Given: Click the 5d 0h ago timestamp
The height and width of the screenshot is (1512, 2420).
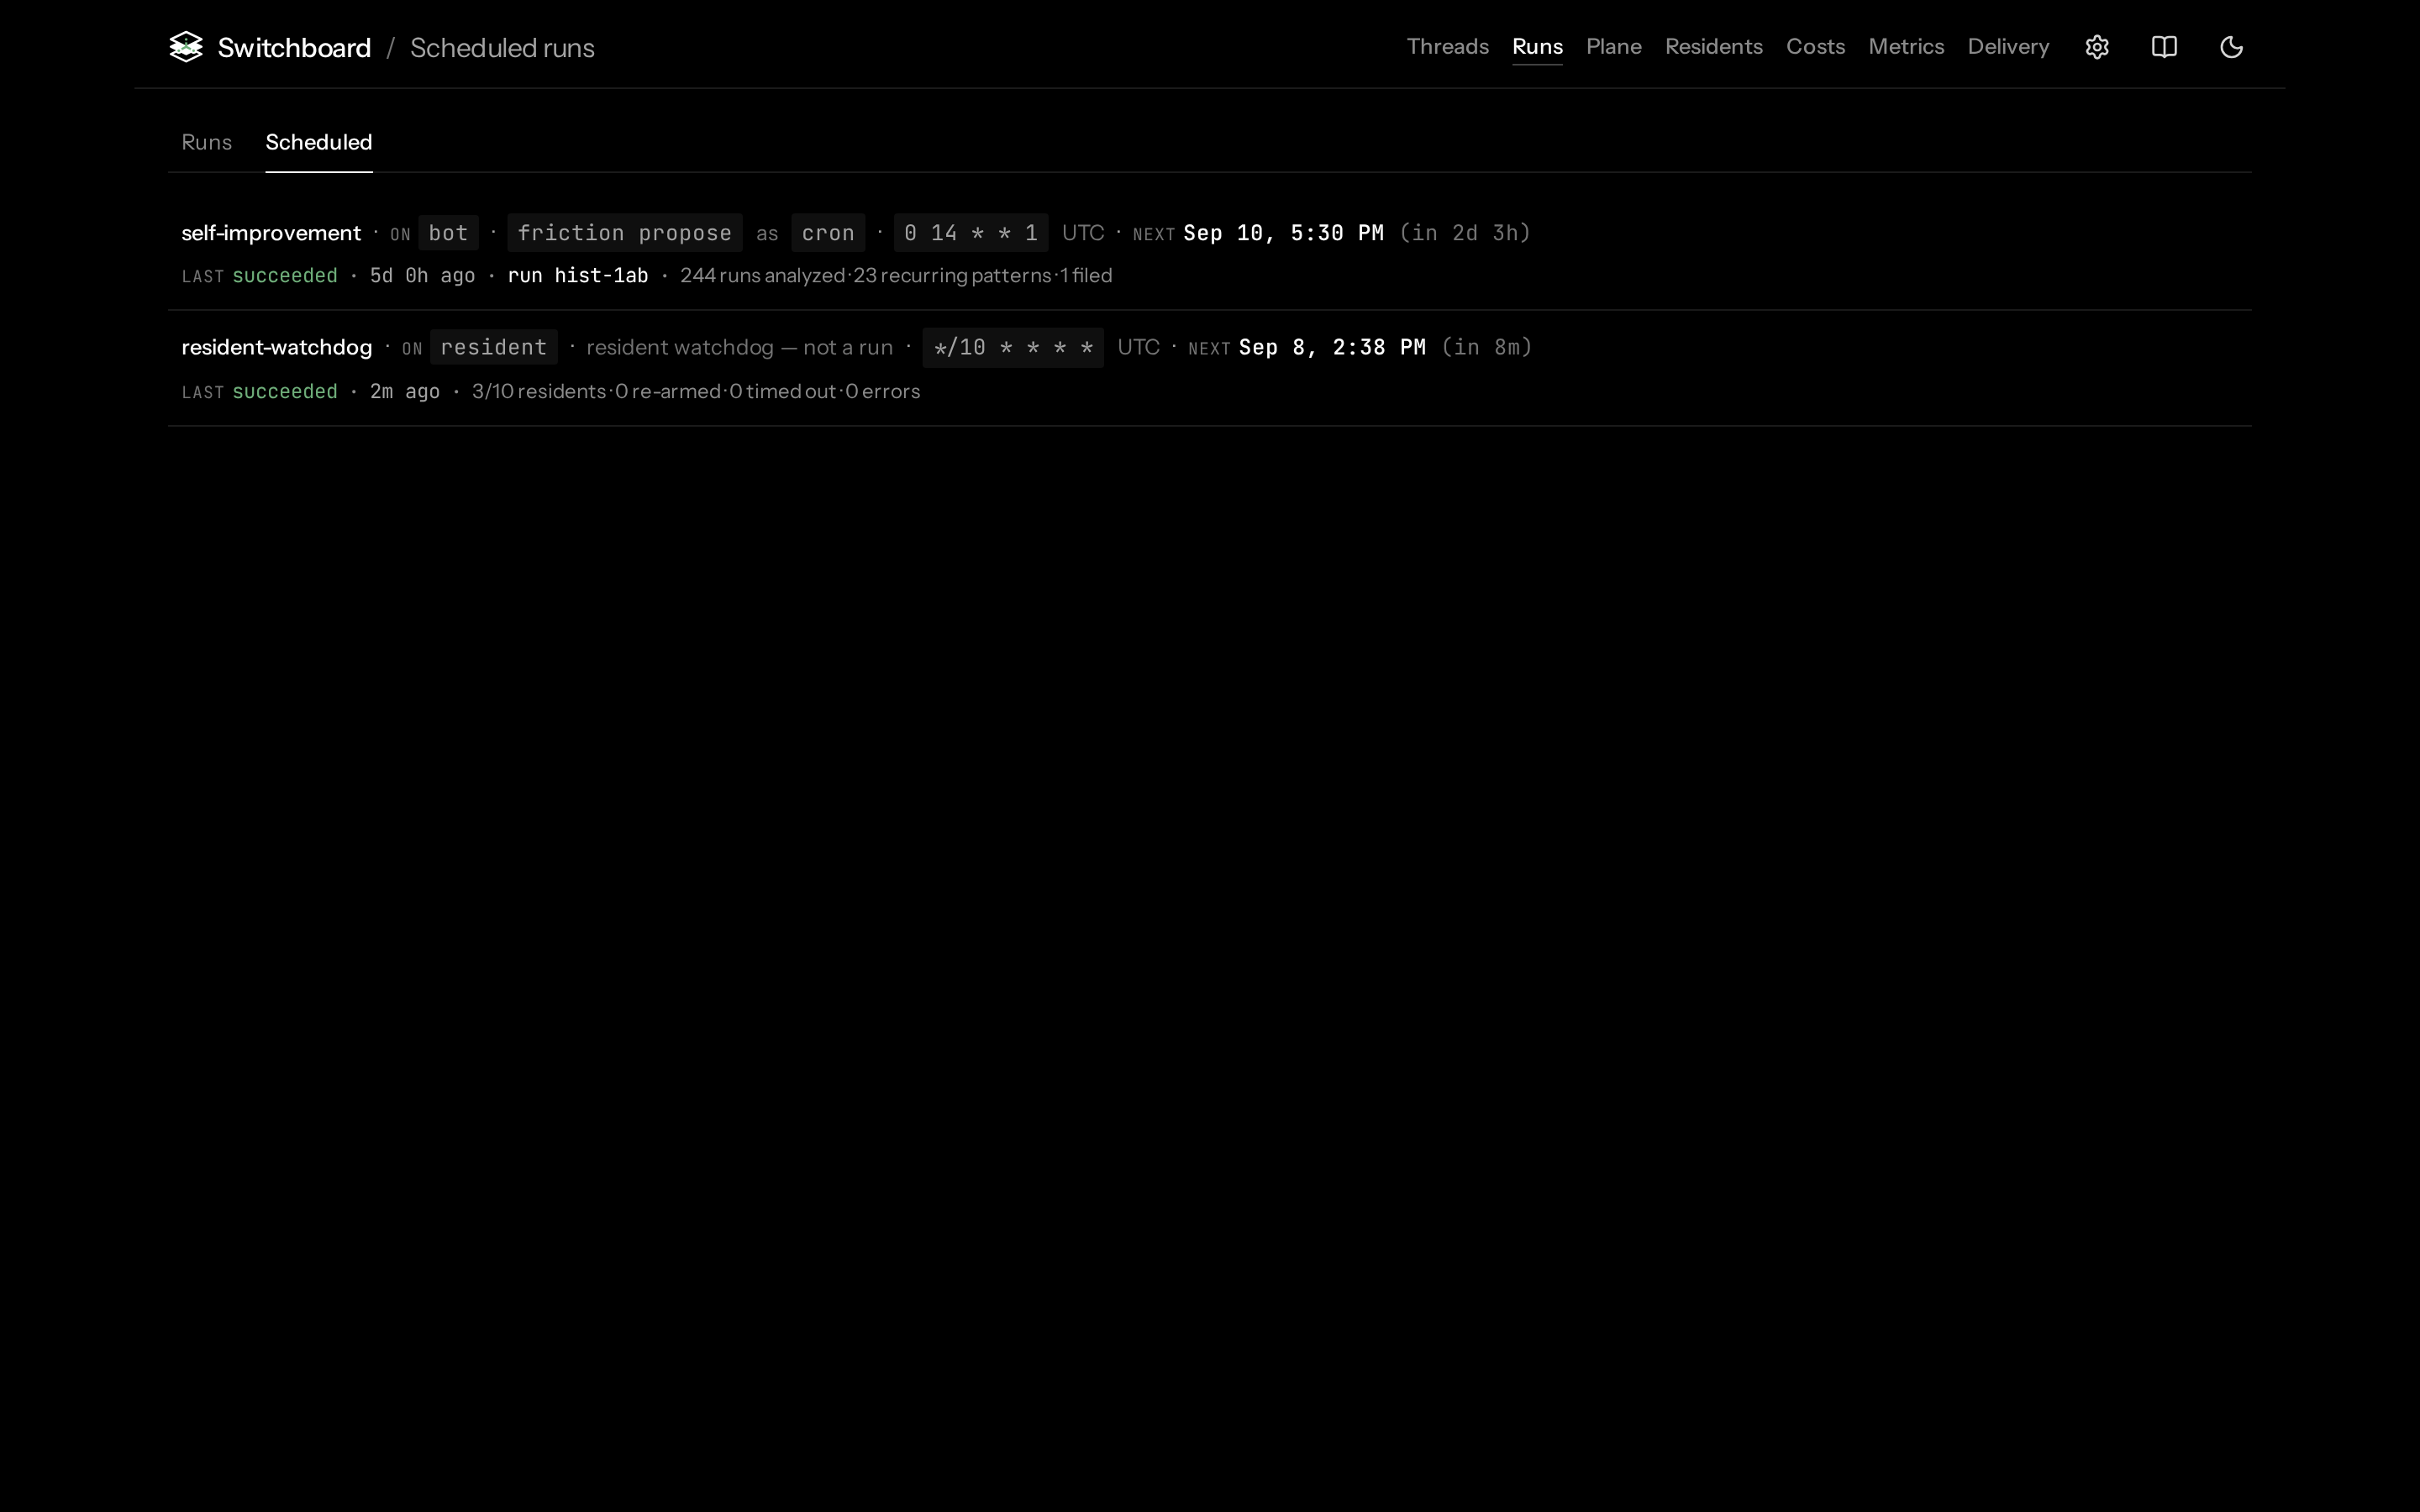Looking at the screenshot, I should pyautogui.click(x=422, y=275).
